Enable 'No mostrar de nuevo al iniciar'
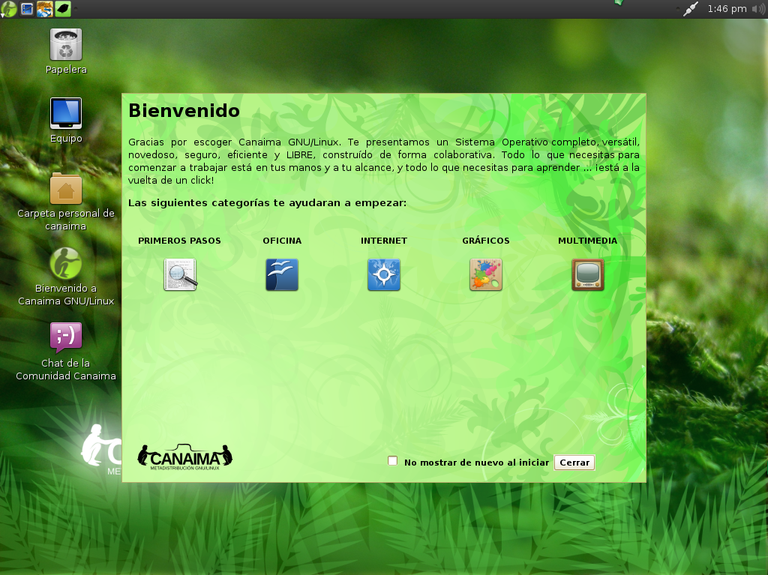Image resolution: width=768 pixels, height=575 pixels. pos(393,461)
